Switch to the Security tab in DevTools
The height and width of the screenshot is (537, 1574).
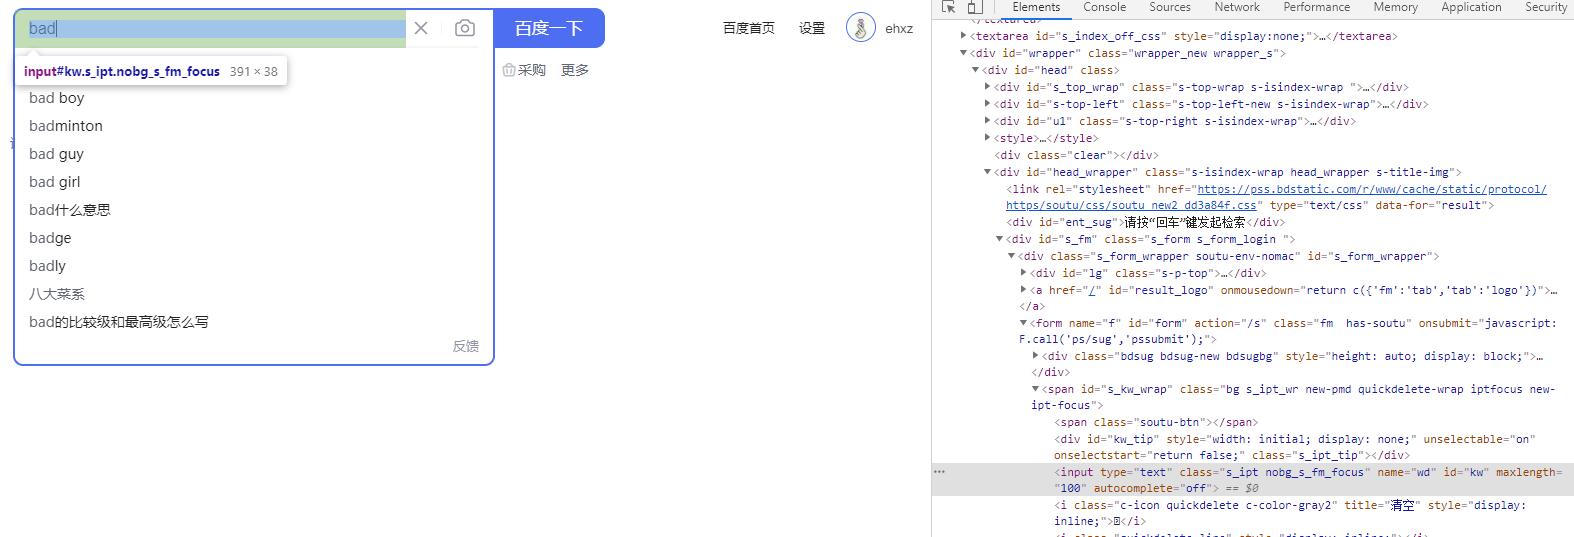point(1545,7)
